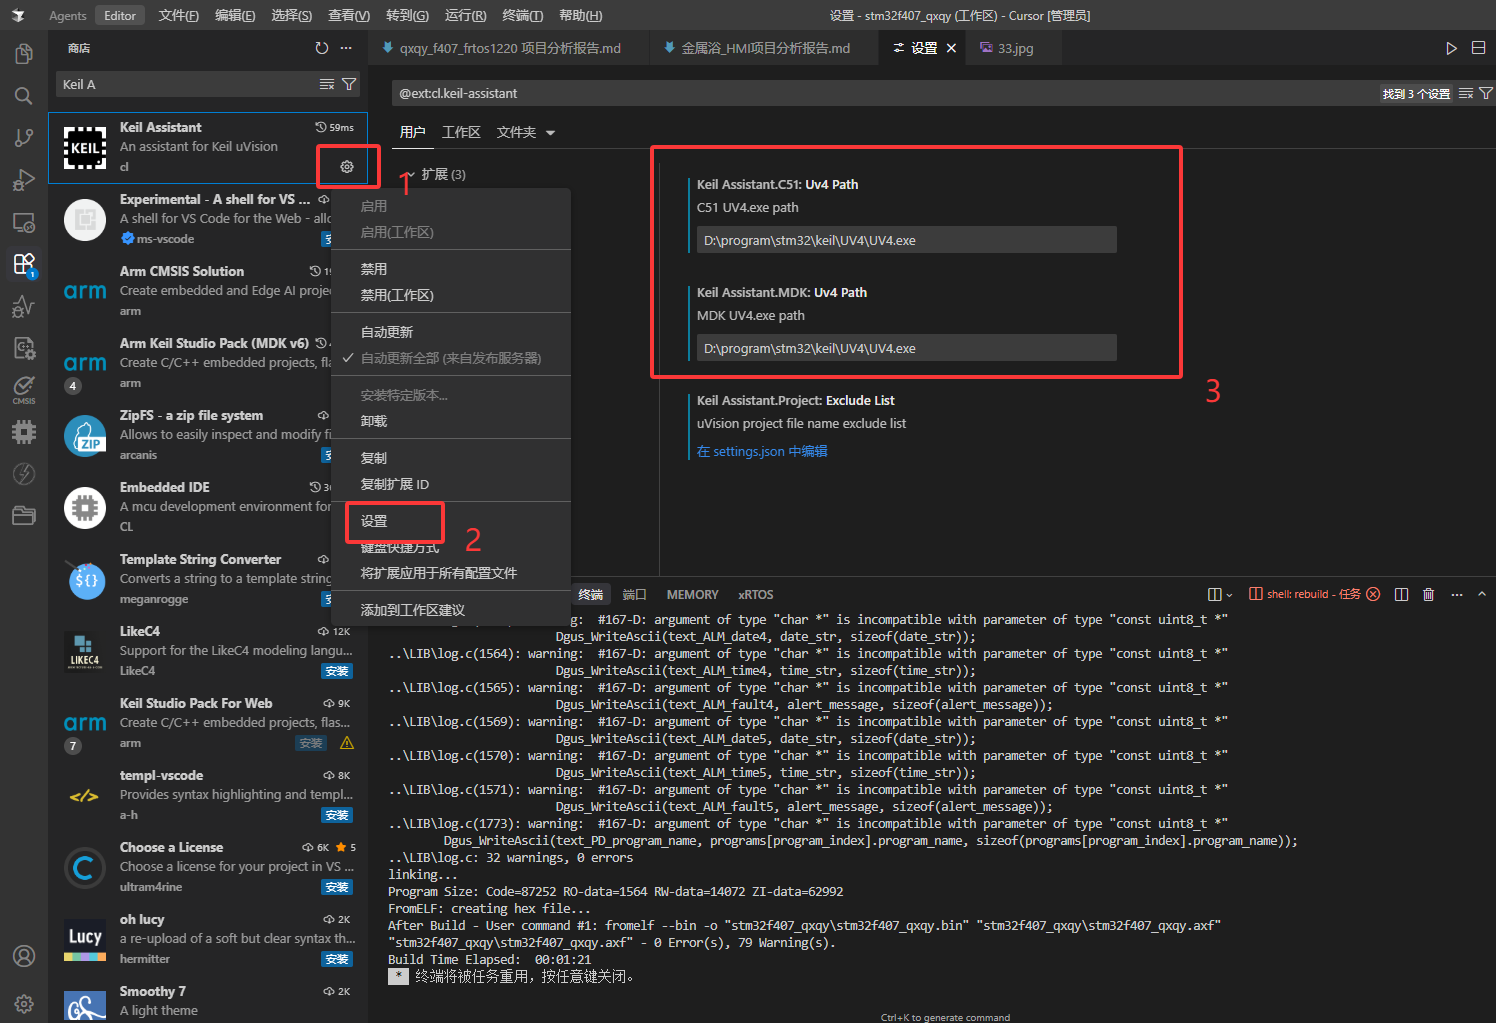Image resolution: width=1496 pixels, height=1023 pixels.
Task: Close the shell: rebuild task terminal
Action: pos(1373,594)
